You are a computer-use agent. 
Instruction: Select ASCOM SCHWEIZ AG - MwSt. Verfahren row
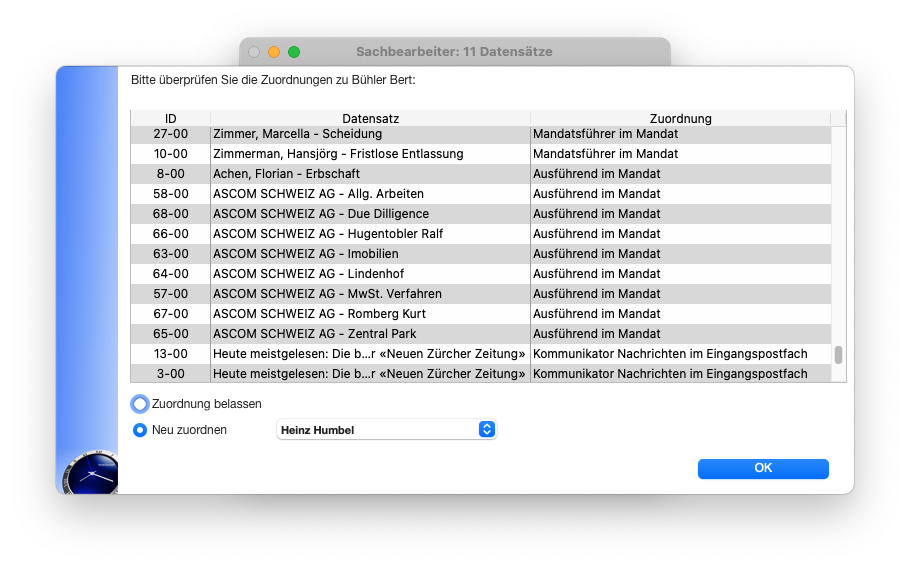[x=481, y=294]
